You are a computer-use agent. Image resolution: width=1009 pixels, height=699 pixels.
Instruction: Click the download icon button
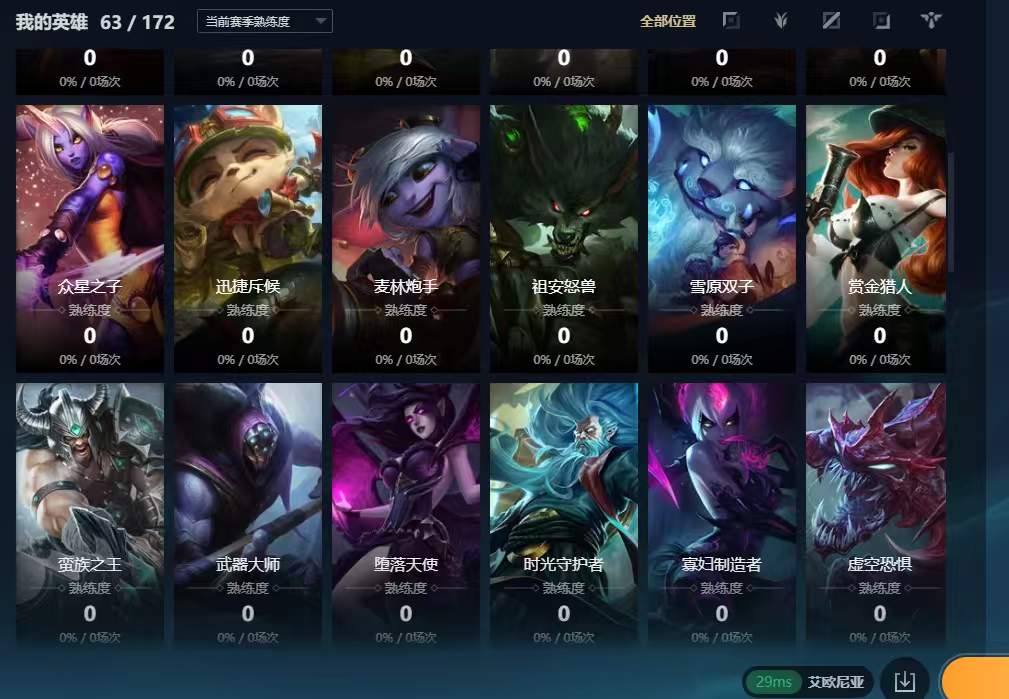[904, 681]
